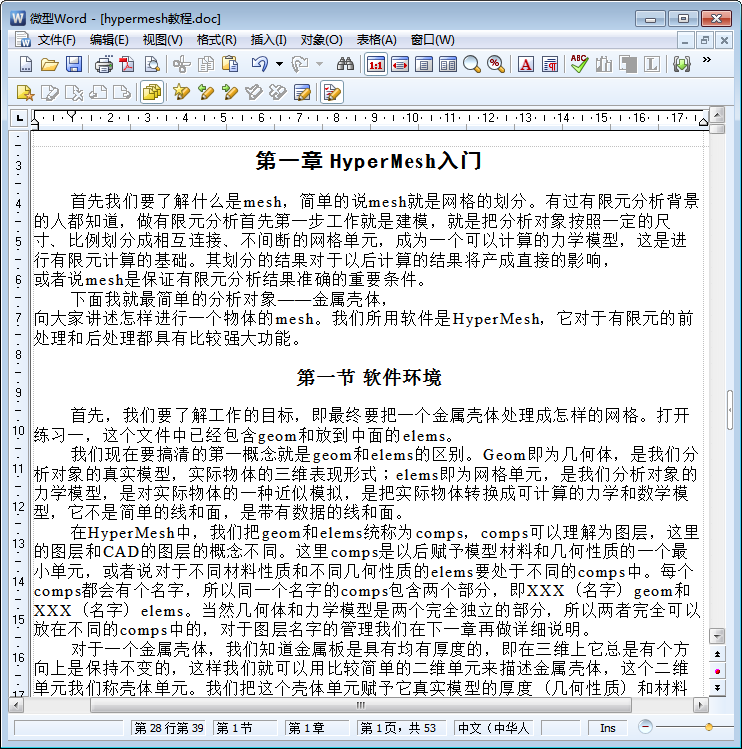
Task: Expand the undo history dropdown arrow
Action: [x=279, y=64]
